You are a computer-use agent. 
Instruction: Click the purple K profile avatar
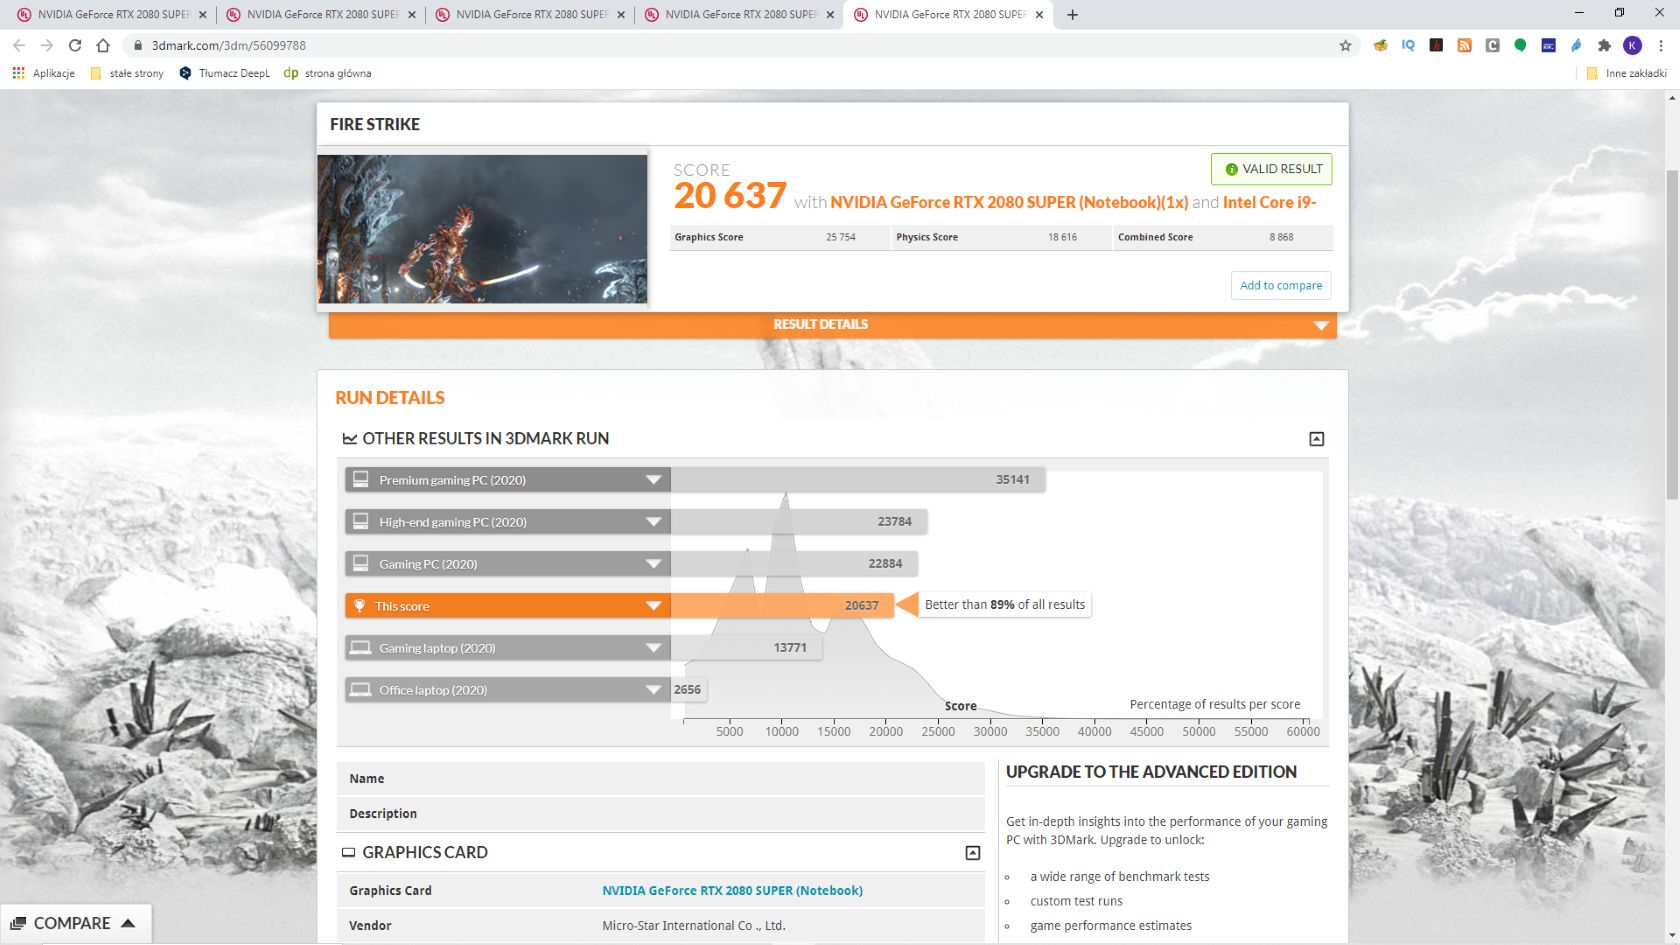(1632, 45)
